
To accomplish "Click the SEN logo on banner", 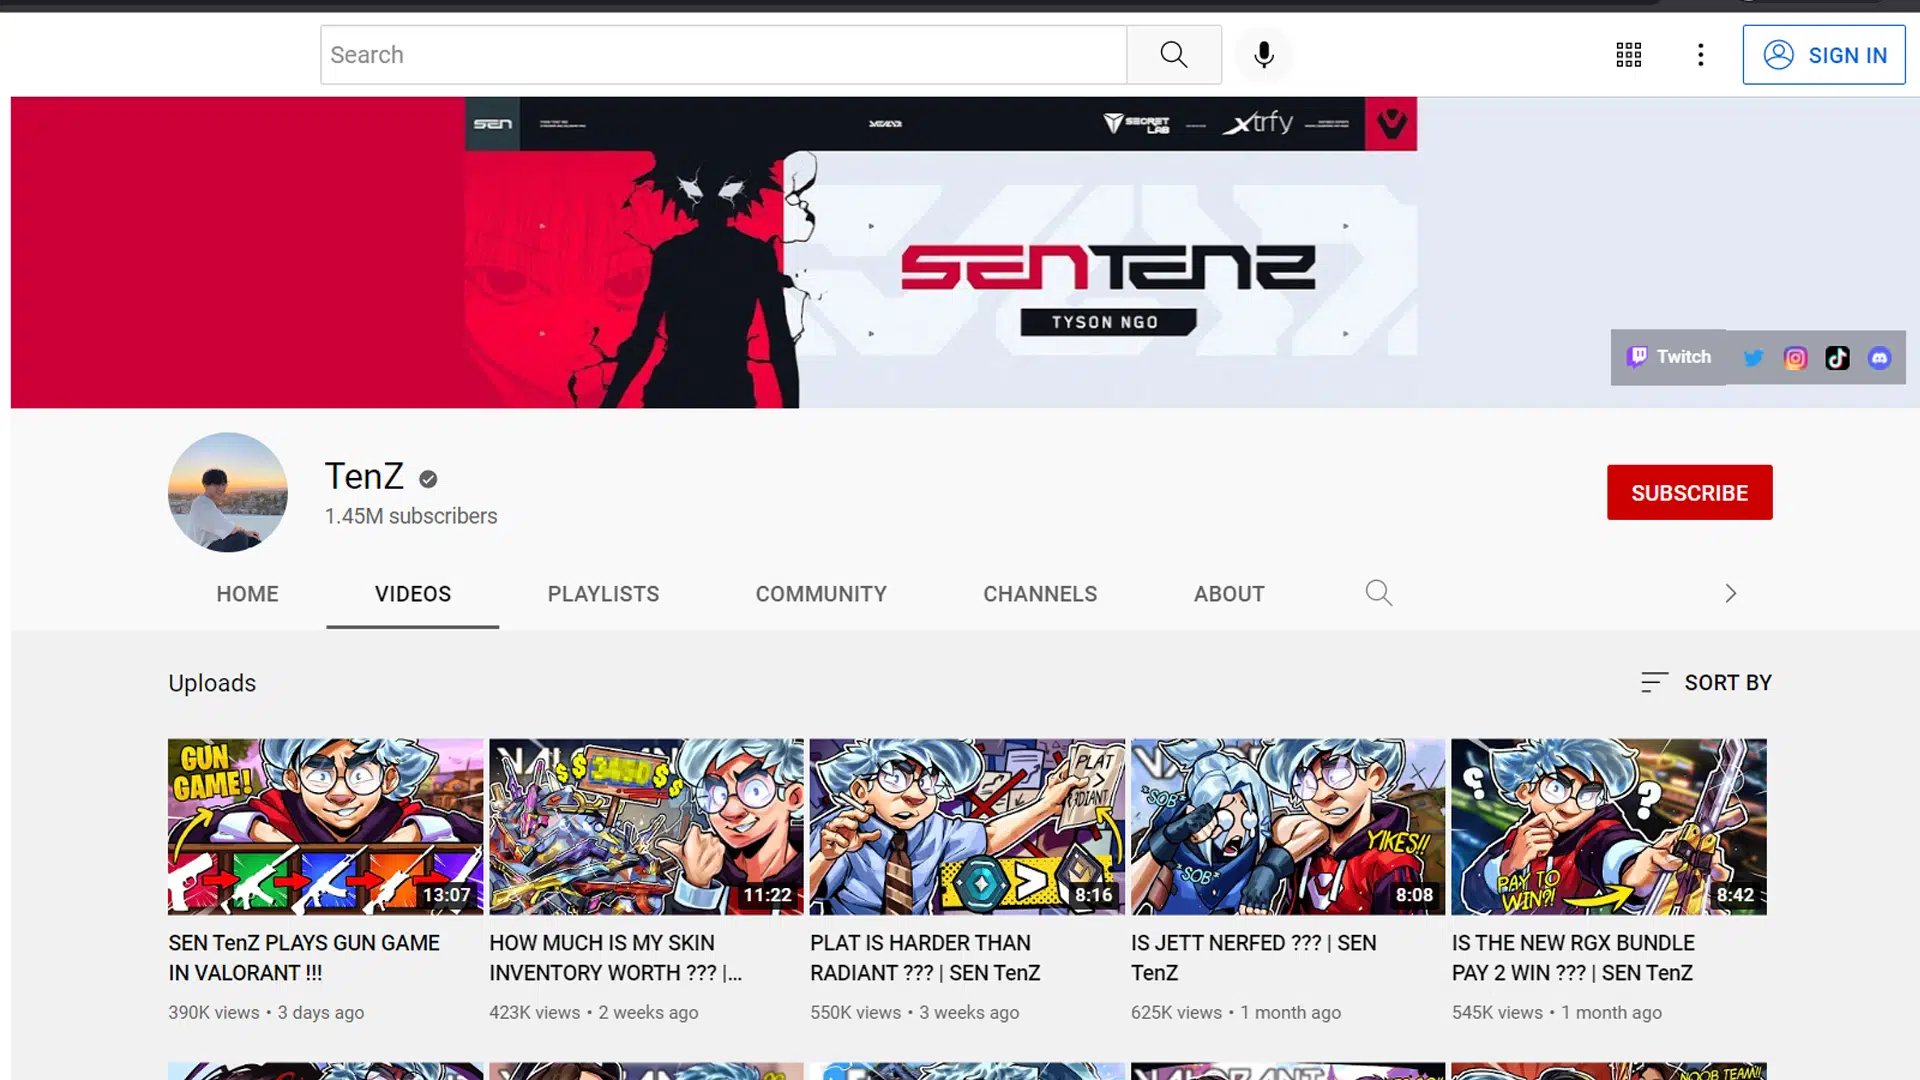I will pyautogui.click(x=492, y=124).
